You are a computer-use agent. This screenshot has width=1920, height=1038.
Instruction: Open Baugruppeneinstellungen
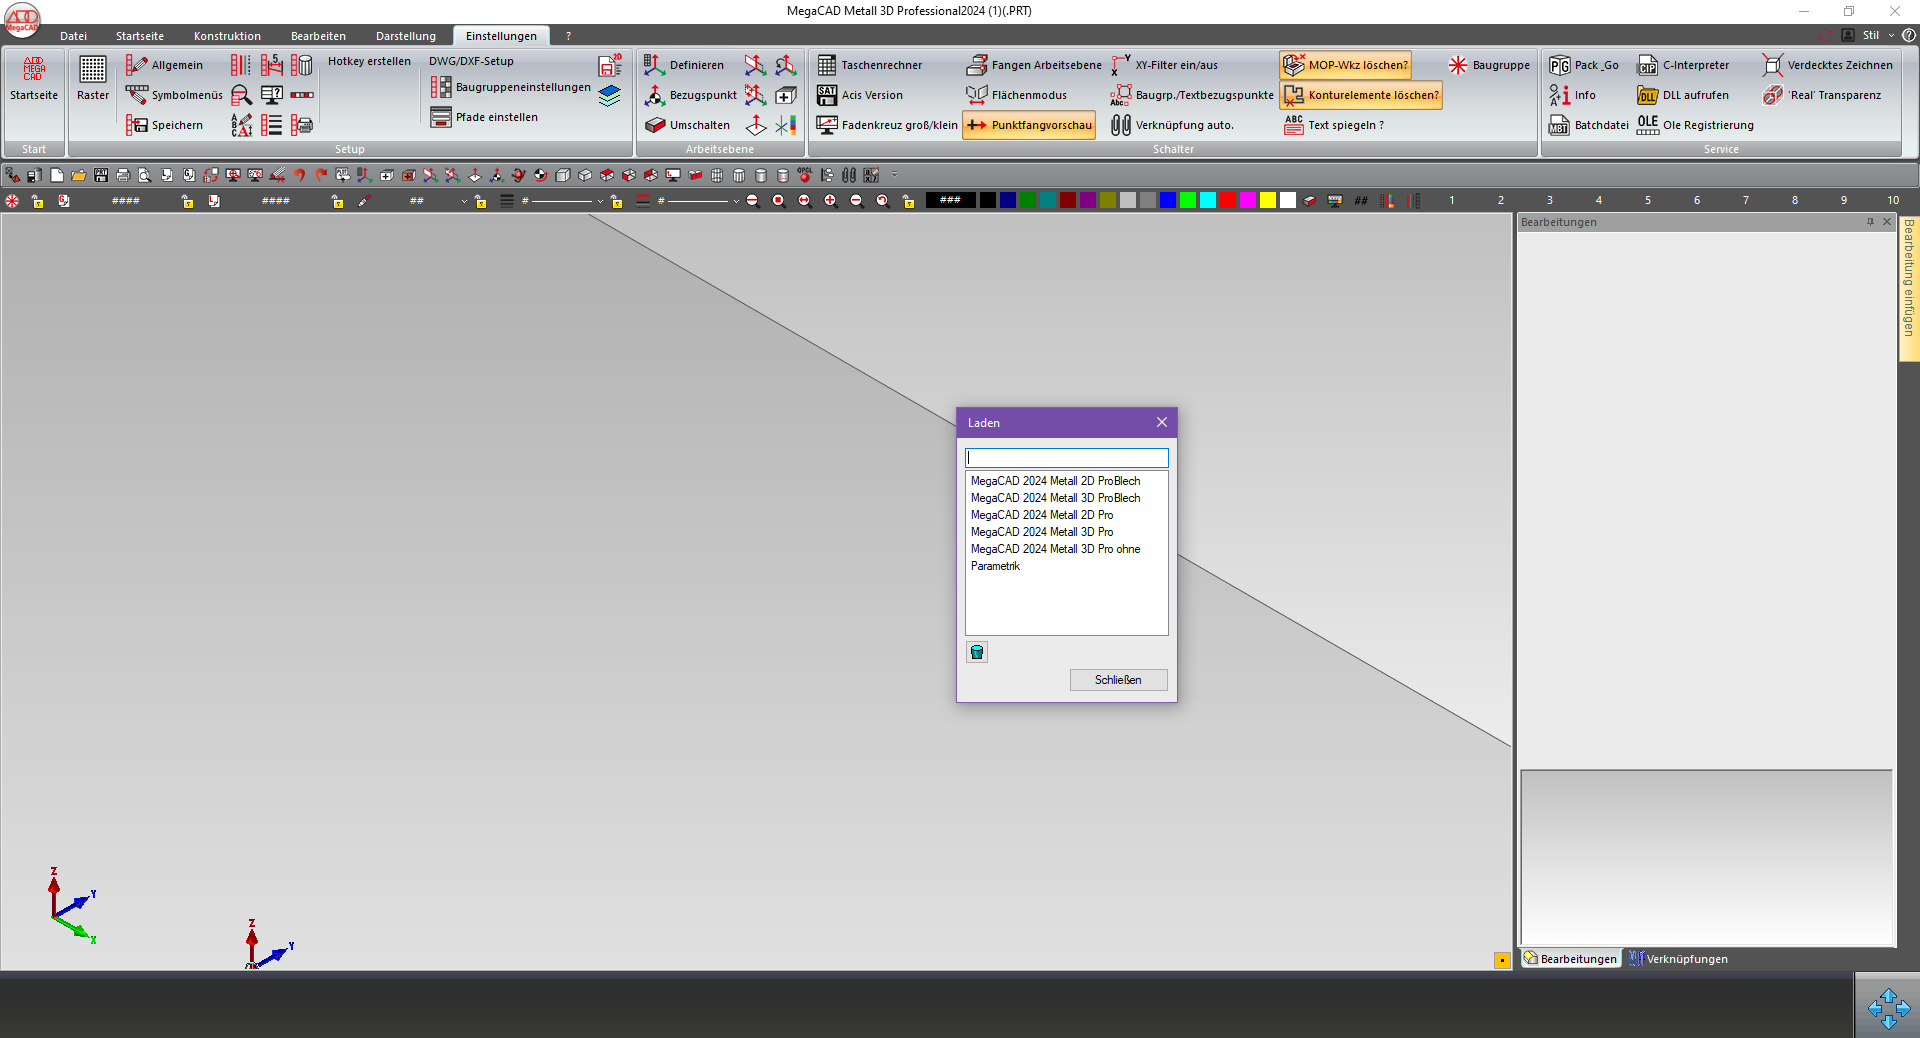tap(510, 87)
